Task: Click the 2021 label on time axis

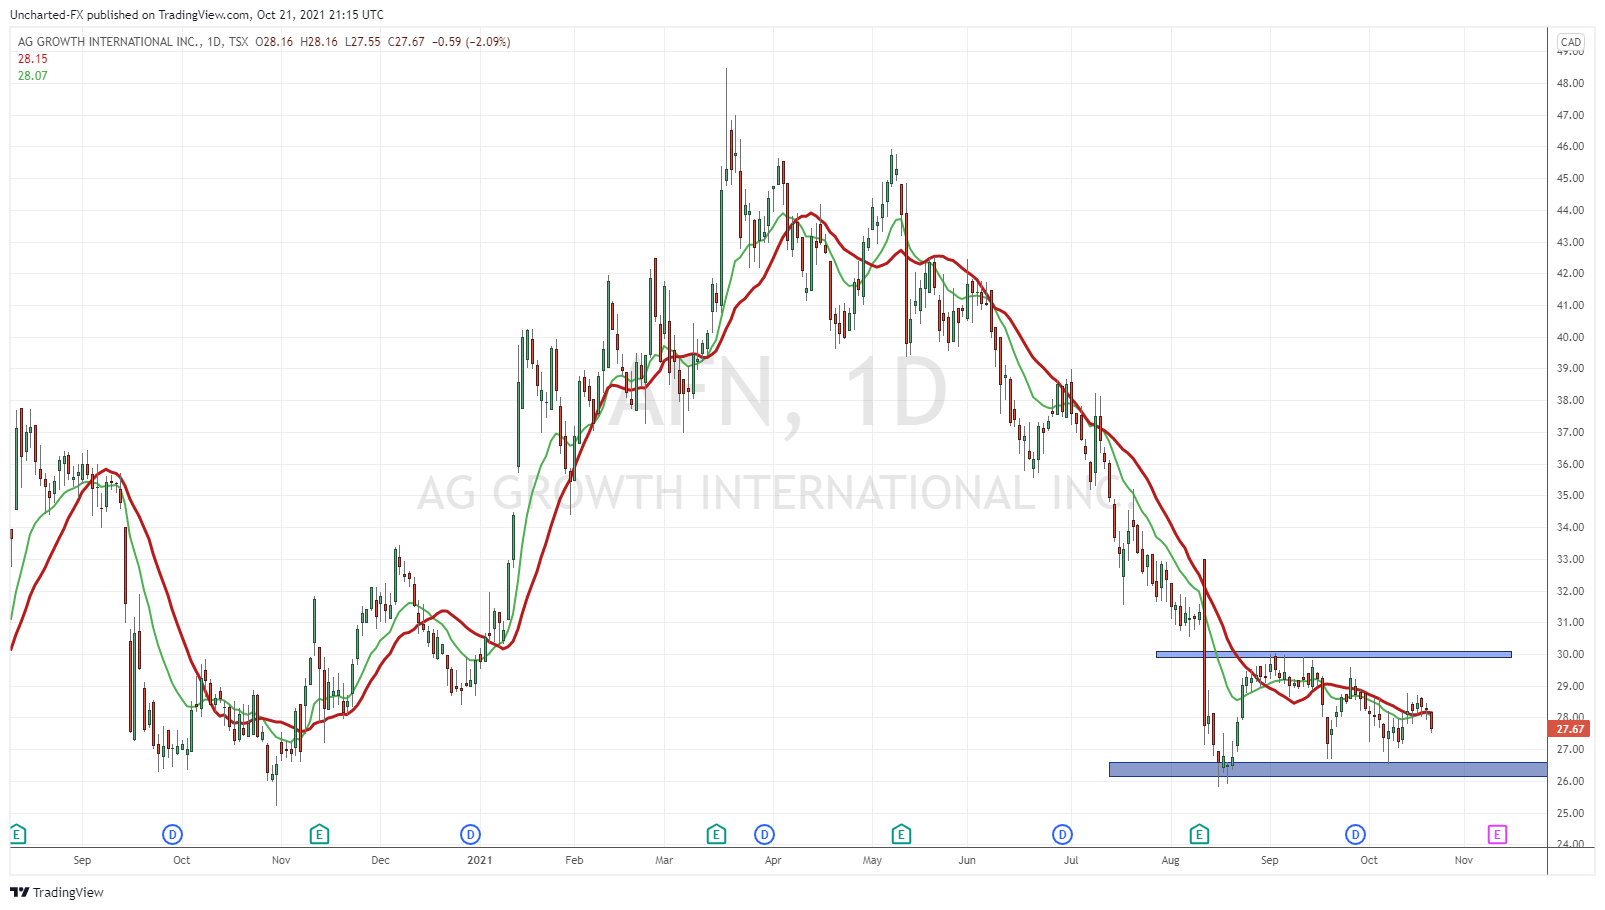Action: click(x=480, y=860)
